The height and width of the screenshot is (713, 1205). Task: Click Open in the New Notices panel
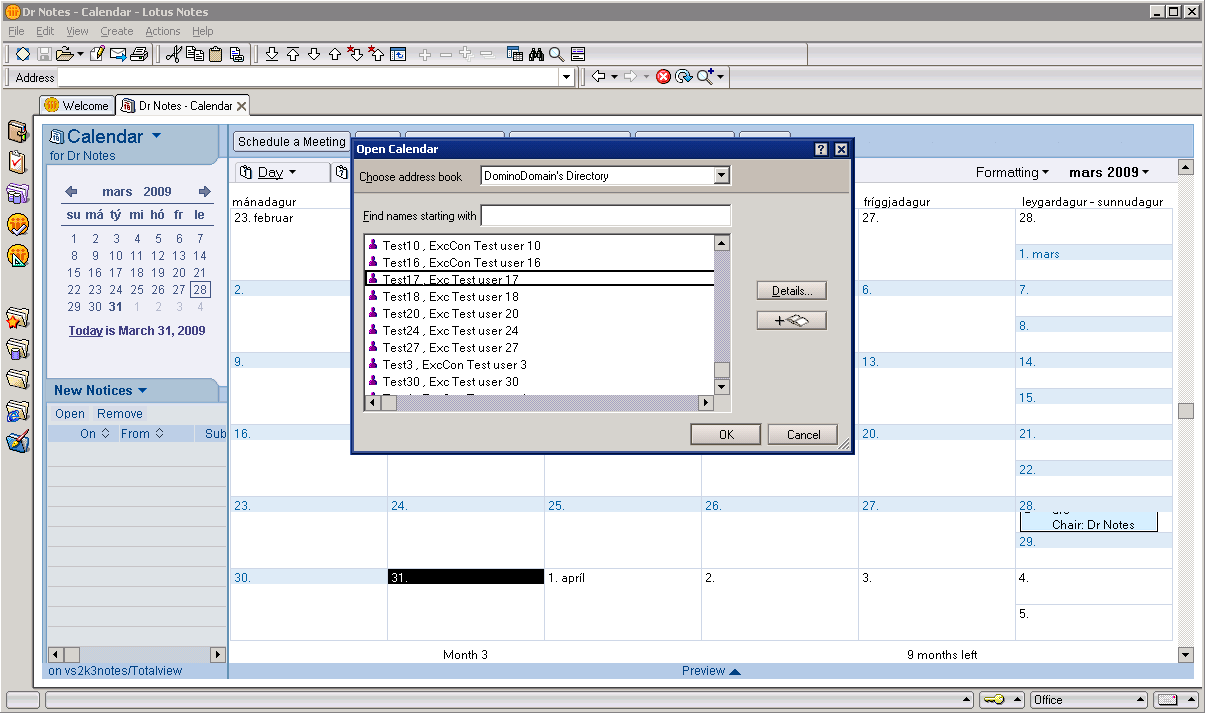pos(70,414)
